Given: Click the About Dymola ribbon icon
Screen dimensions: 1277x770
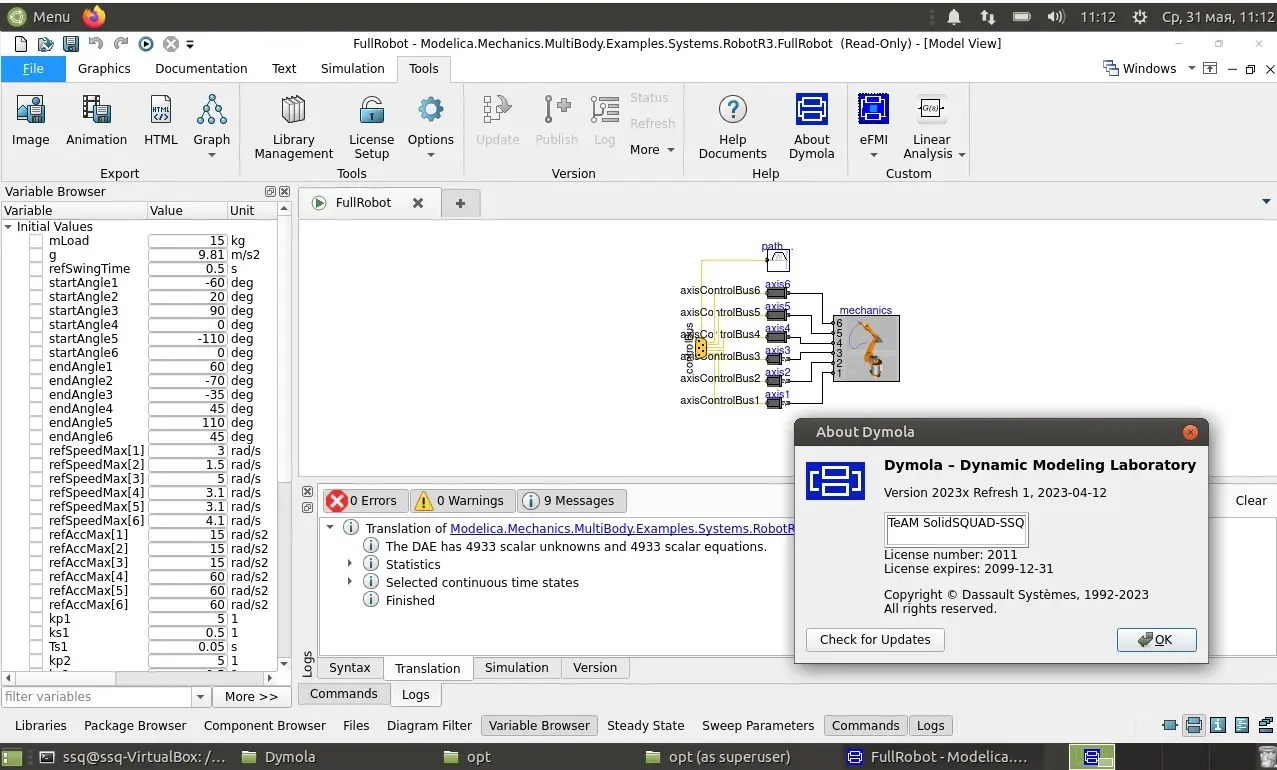Looking at the screenshot, I should coord(811,127).
